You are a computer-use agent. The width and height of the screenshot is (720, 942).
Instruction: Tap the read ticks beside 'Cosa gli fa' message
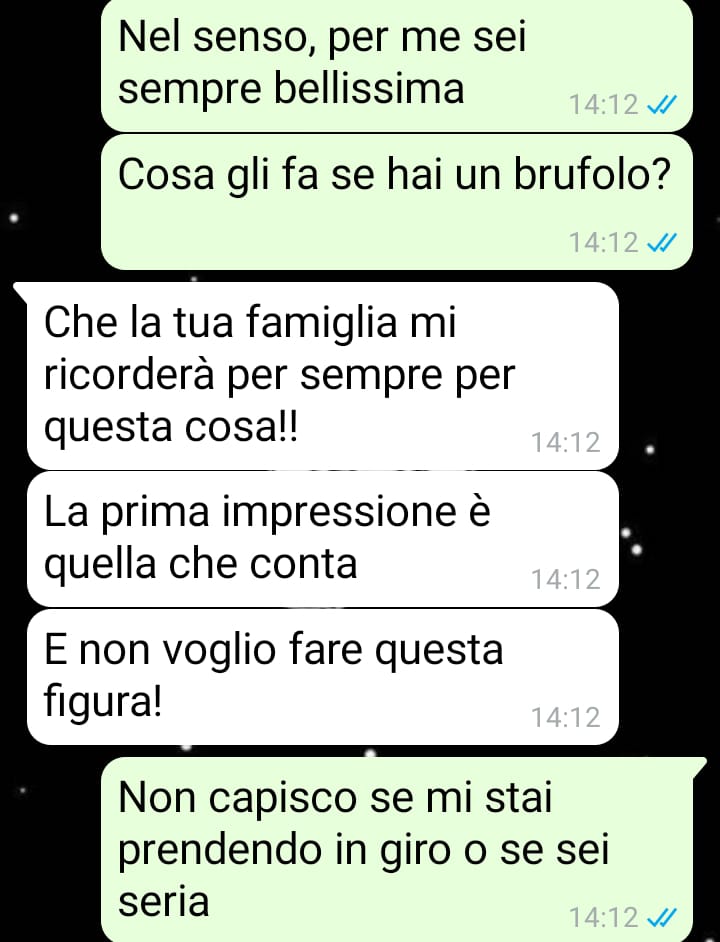point(662,243)
